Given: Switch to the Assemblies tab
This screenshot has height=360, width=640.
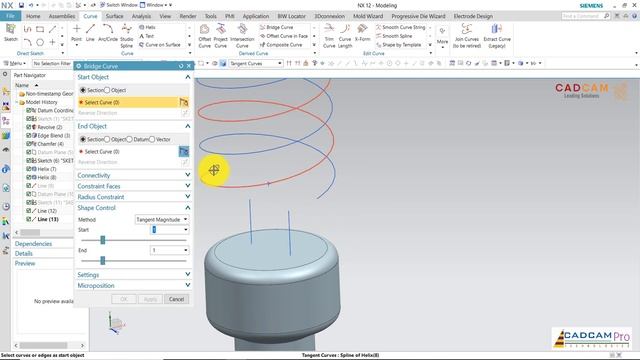Looking at the screenshot, I should [x=62, y=16].
